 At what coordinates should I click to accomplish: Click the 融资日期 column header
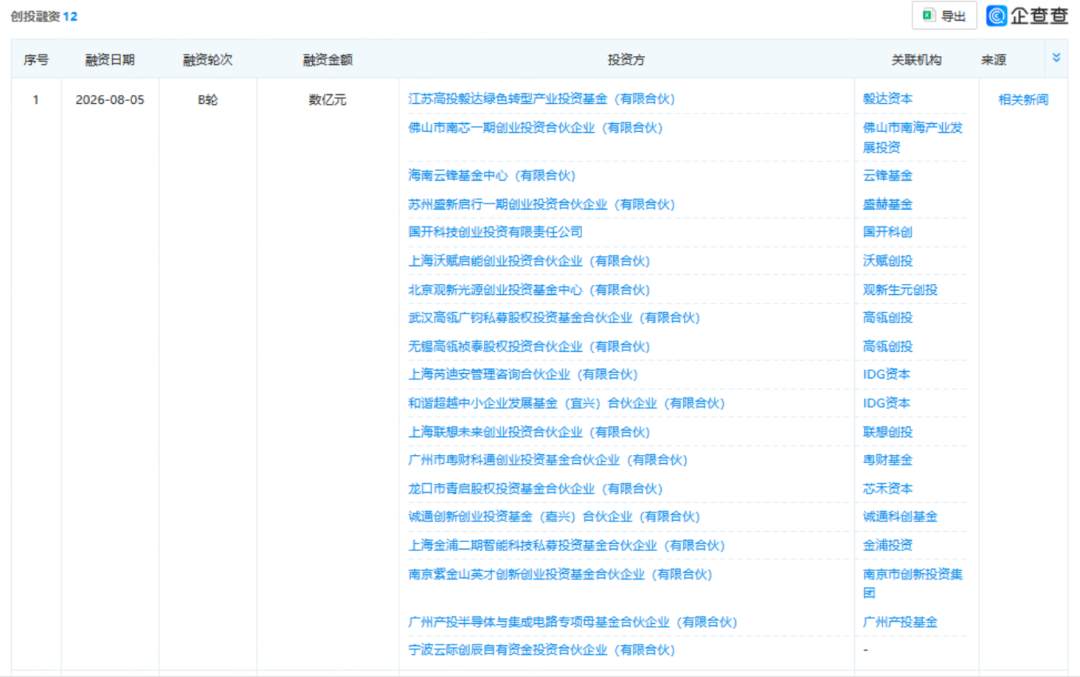(110, 60)
